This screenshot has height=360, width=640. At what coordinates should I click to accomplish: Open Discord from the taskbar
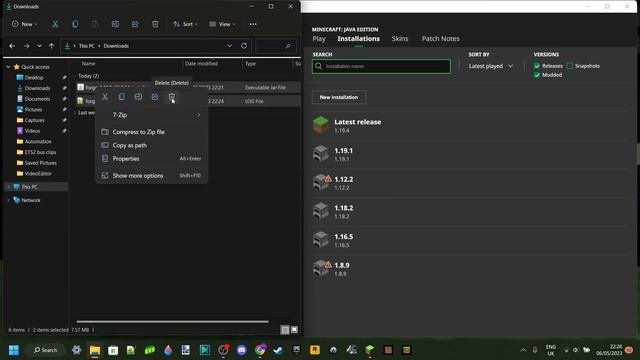242,350
